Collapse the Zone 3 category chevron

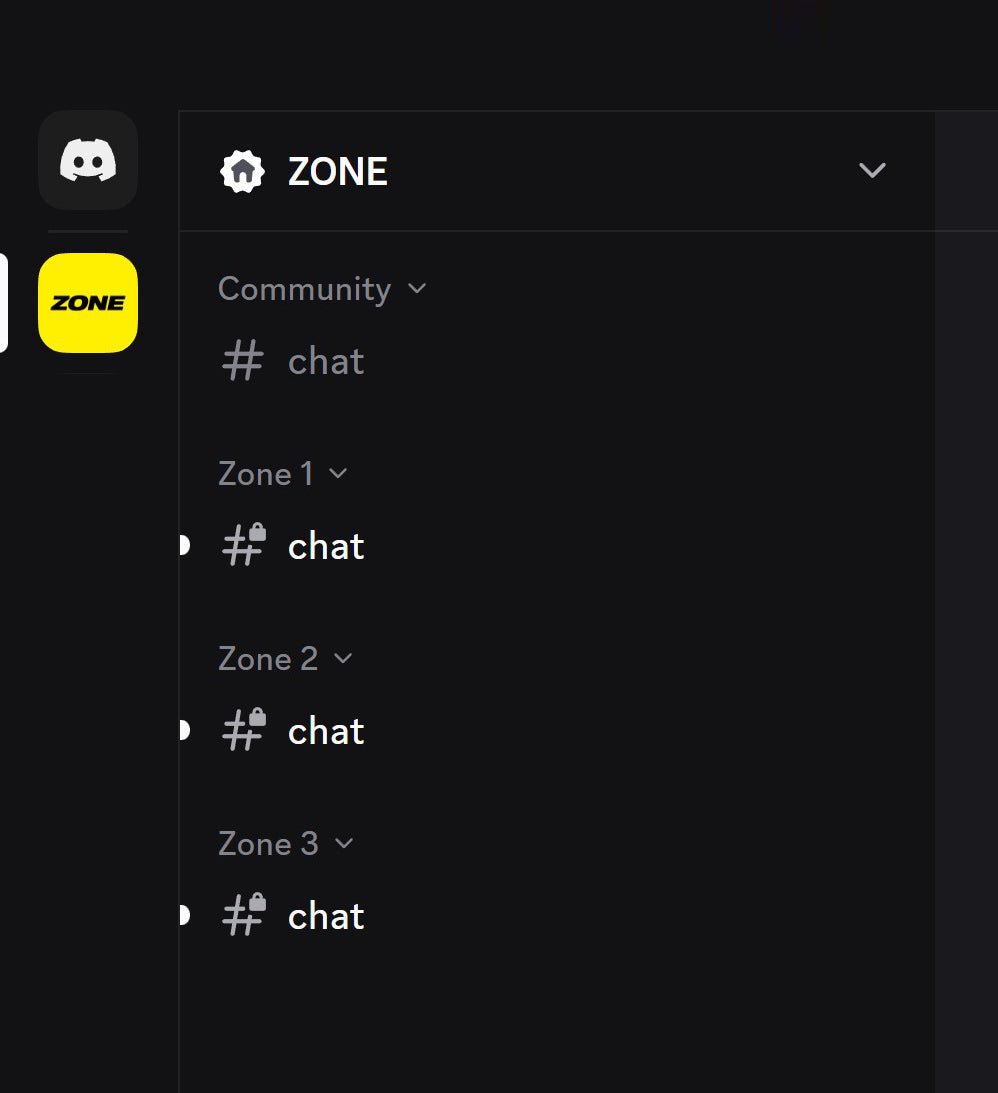pyautogui.click(x=344, y=843)
